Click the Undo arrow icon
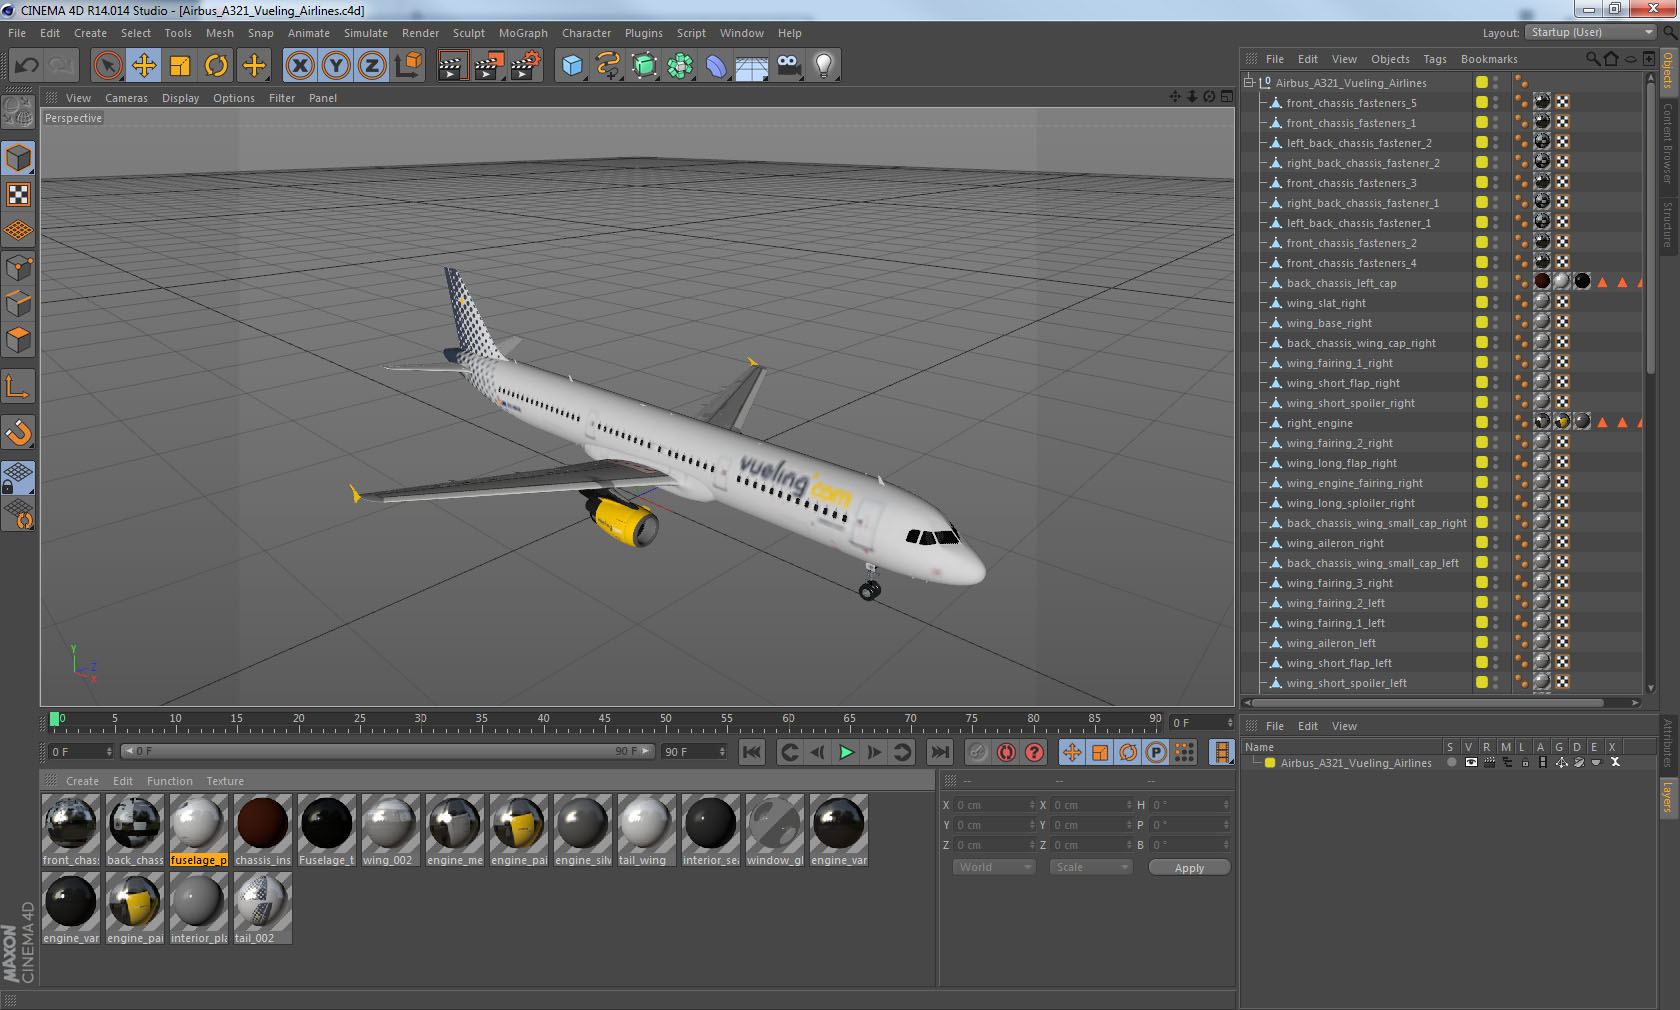This screenshot has height=1010, width=1680. pos(27,66)
